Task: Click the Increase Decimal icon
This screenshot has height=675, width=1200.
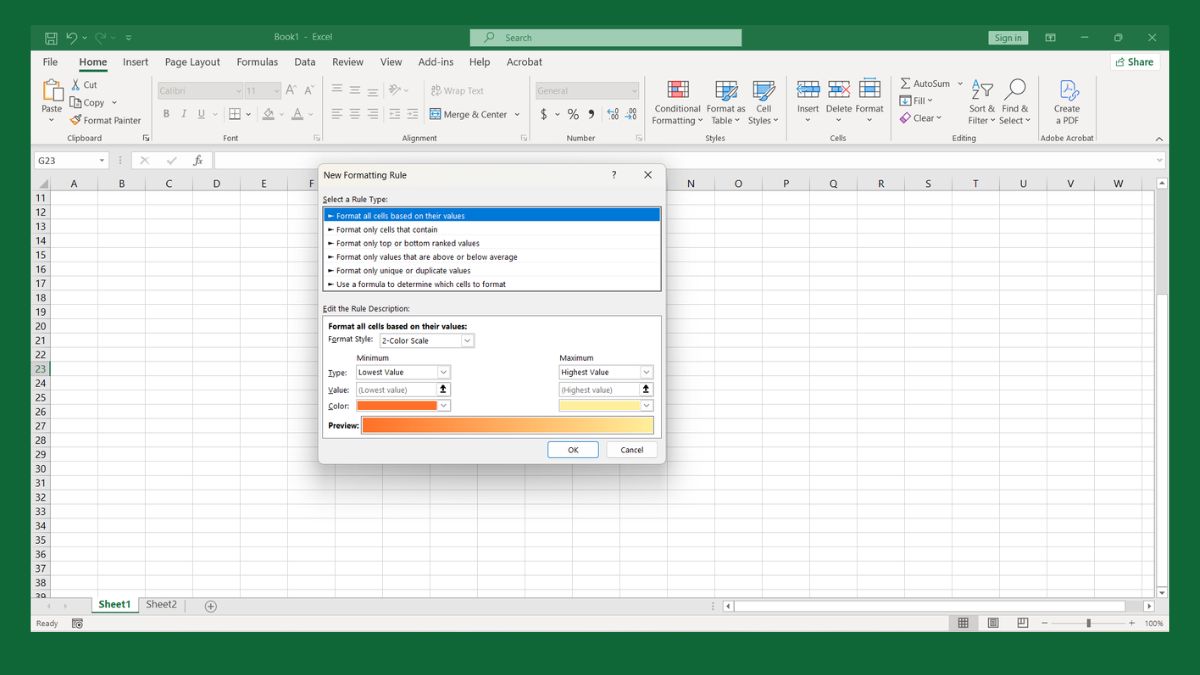Action: coord(613,114)
